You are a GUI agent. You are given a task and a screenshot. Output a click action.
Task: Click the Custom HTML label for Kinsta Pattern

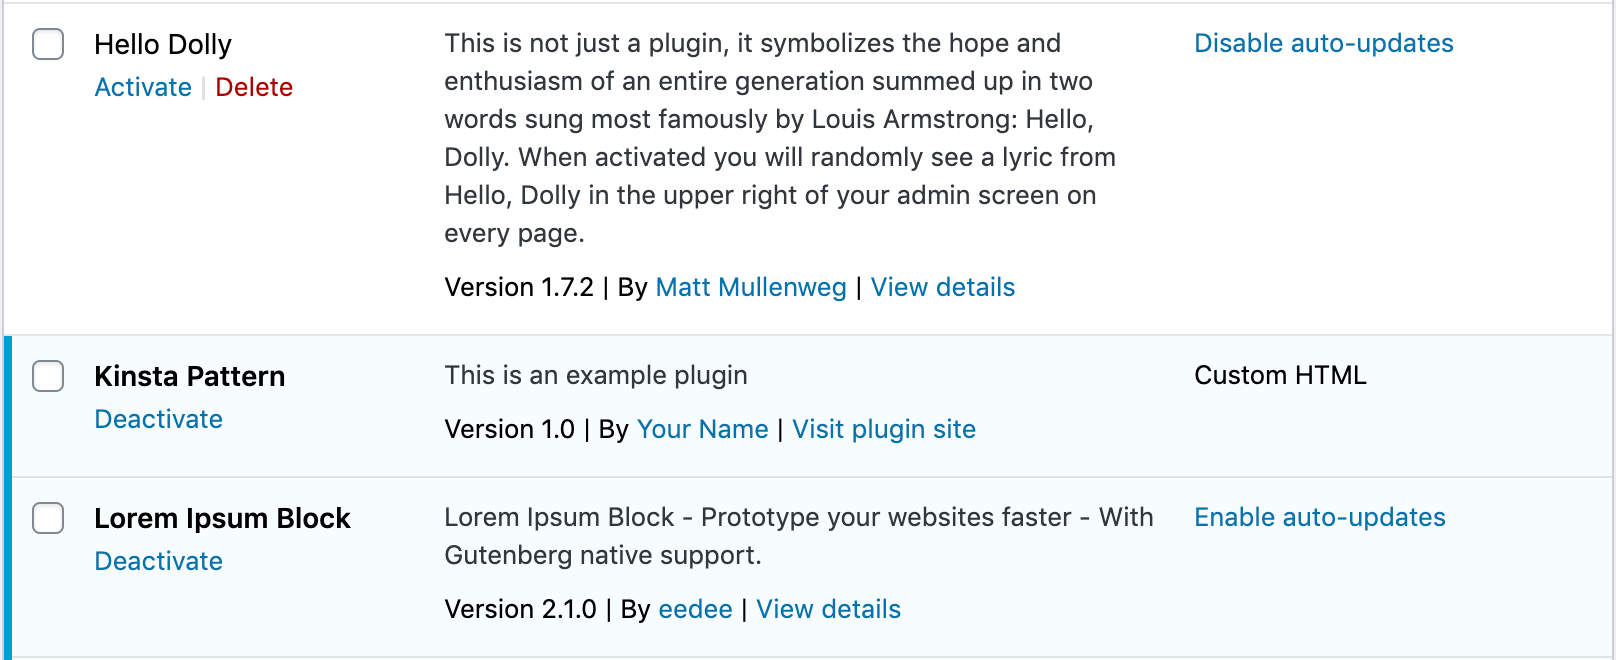coord(1280,375)
